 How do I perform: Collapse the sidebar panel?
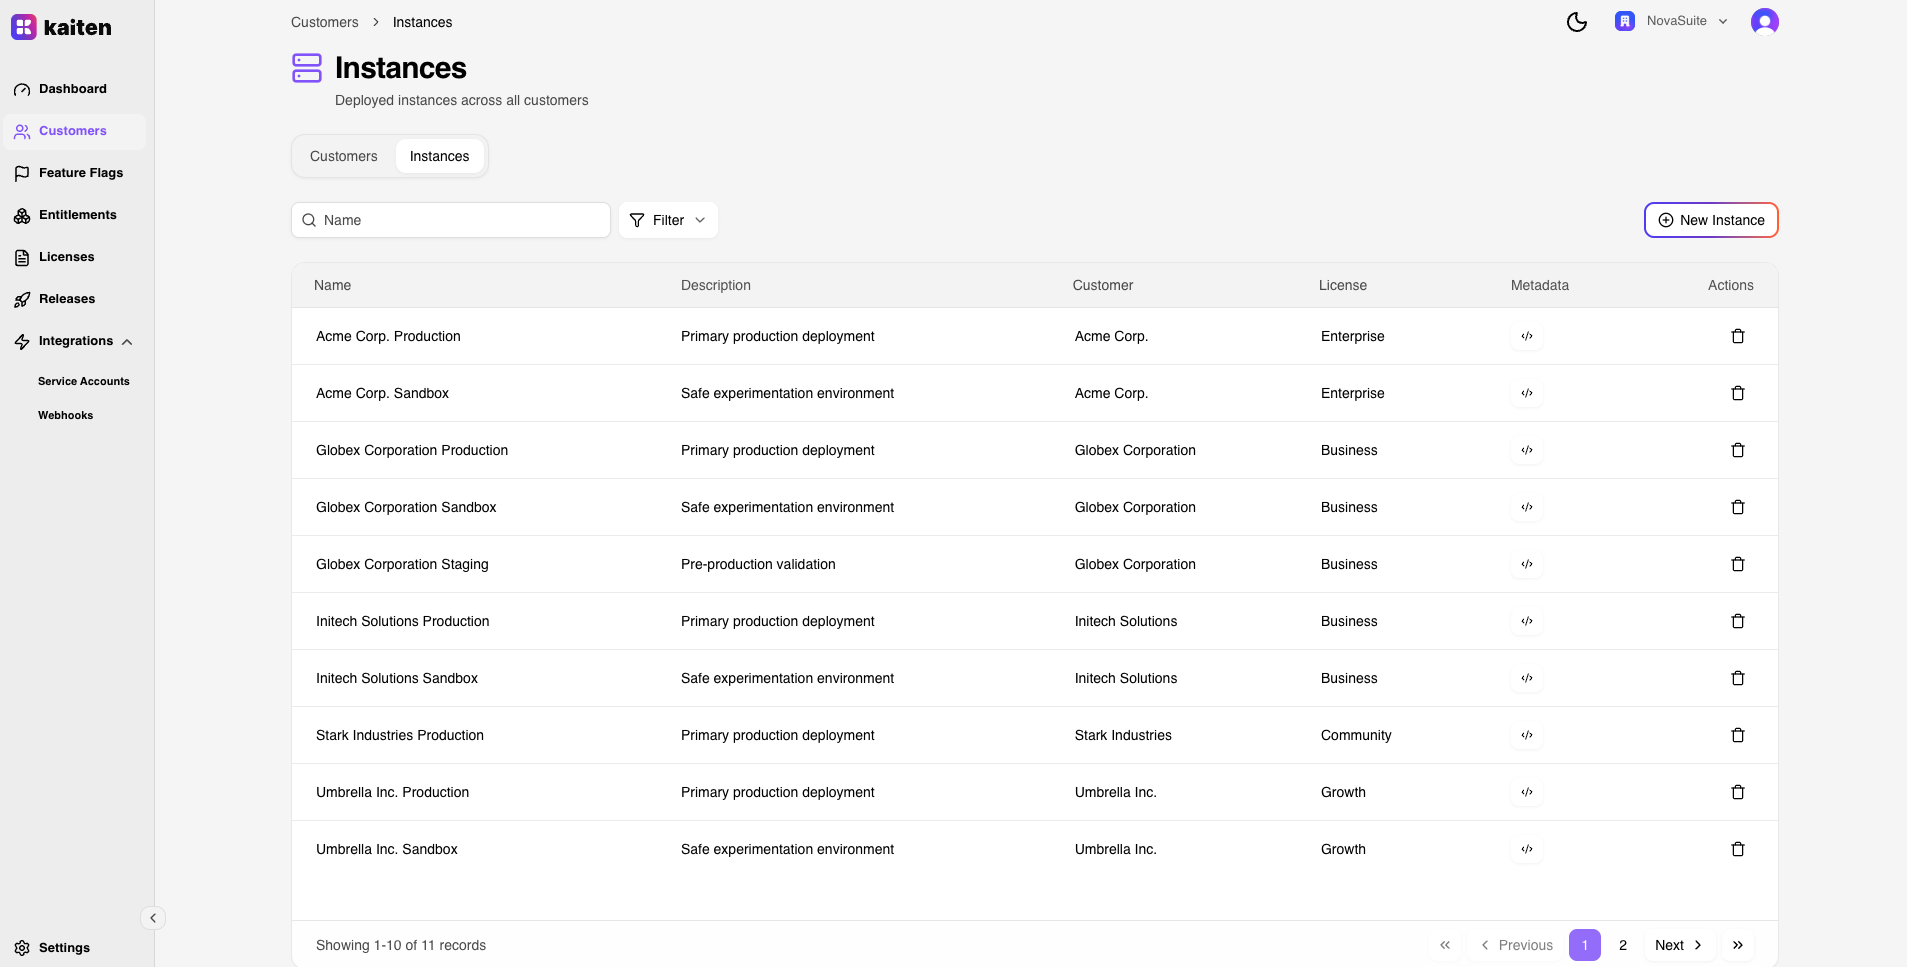pos(153,918)
